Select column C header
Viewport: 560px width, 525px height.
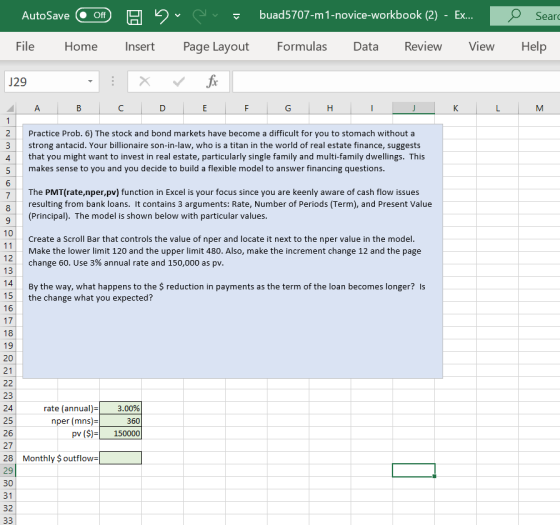pyautogui.click(x=121, y=108)
